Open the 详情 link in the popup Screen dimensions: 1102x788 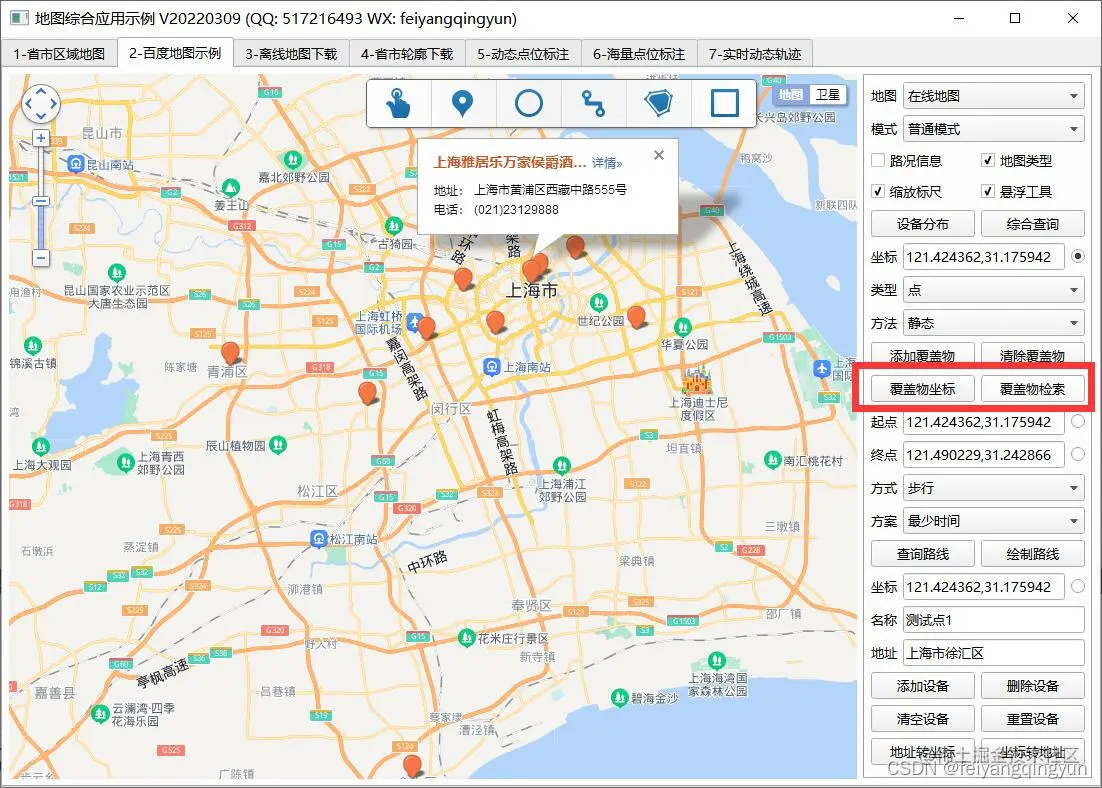tap(607, 163)
